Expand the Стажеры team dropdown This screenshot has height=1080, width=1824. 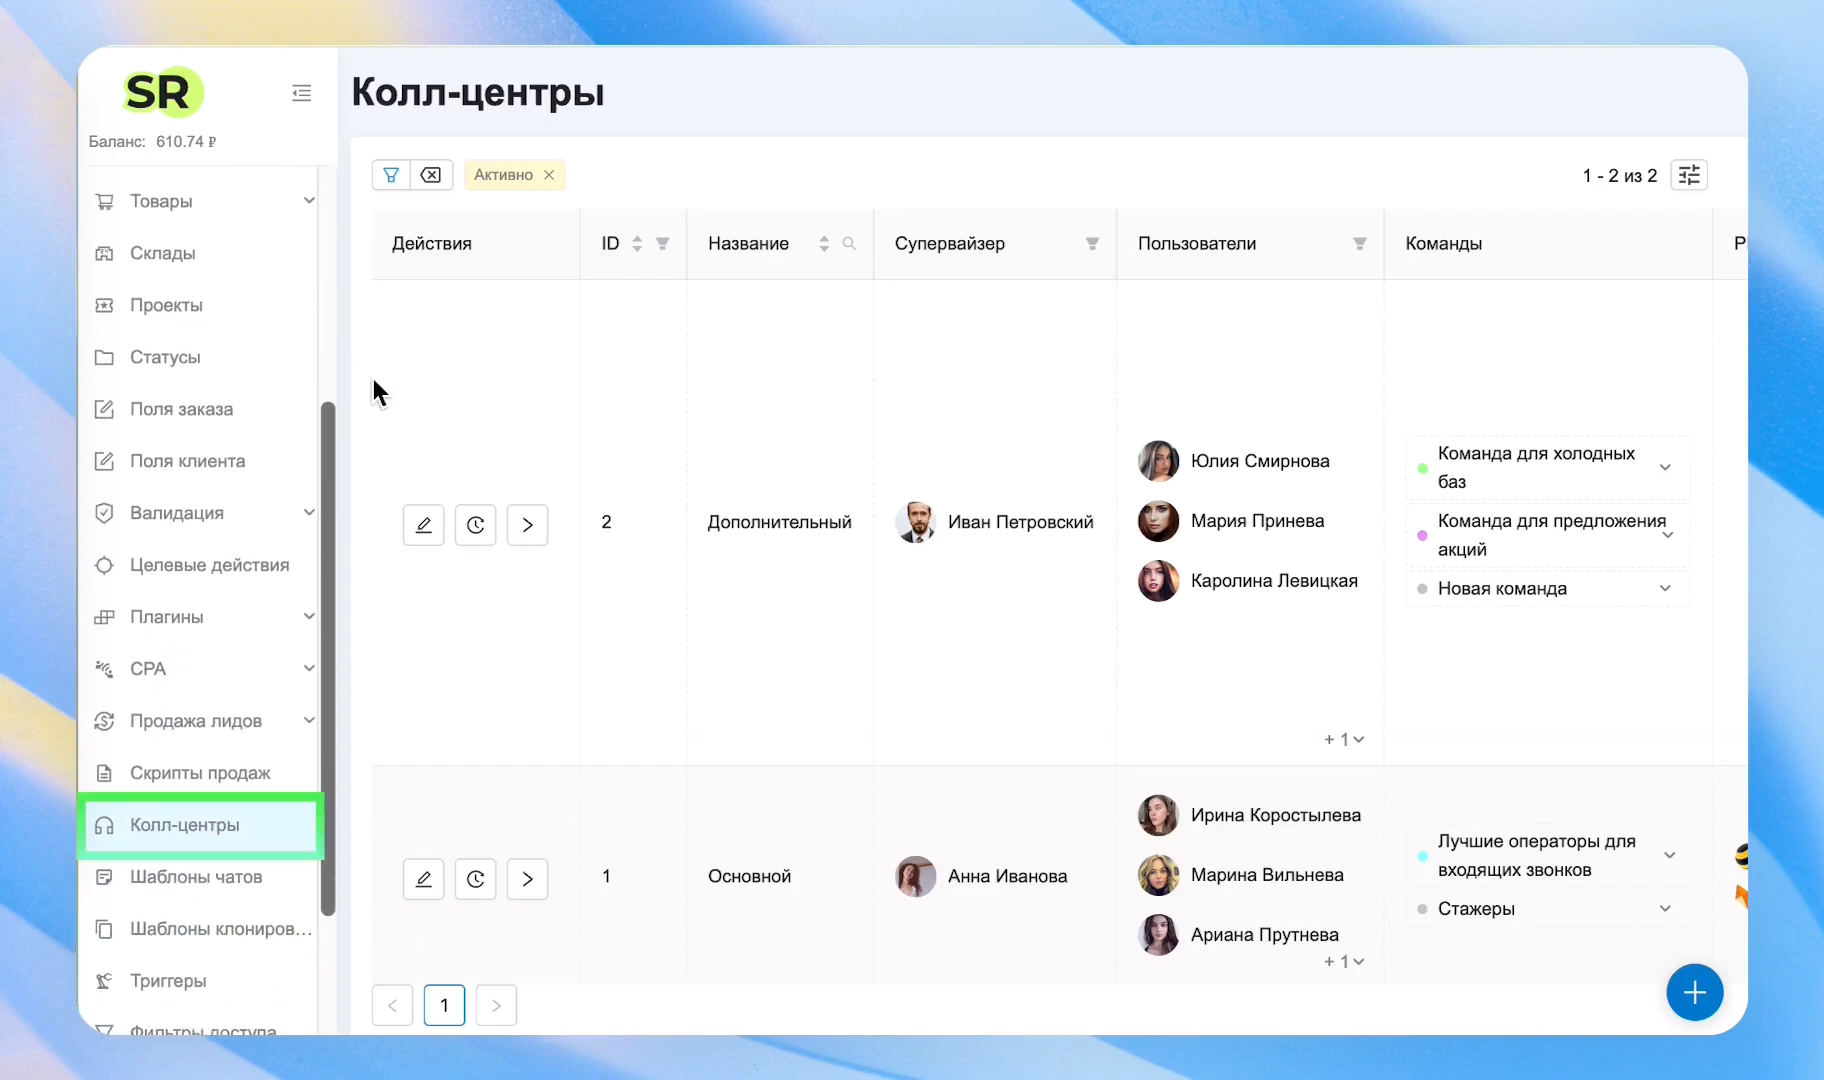[x=1665, y=909]
